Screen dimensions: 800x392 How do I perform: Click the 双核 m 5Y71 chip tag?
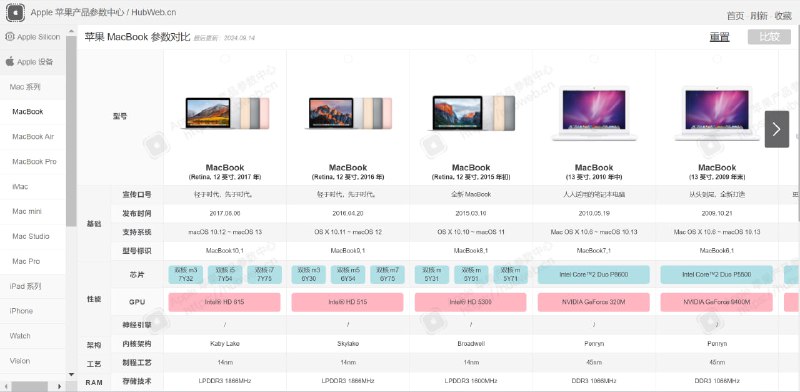tap(510, 275)
